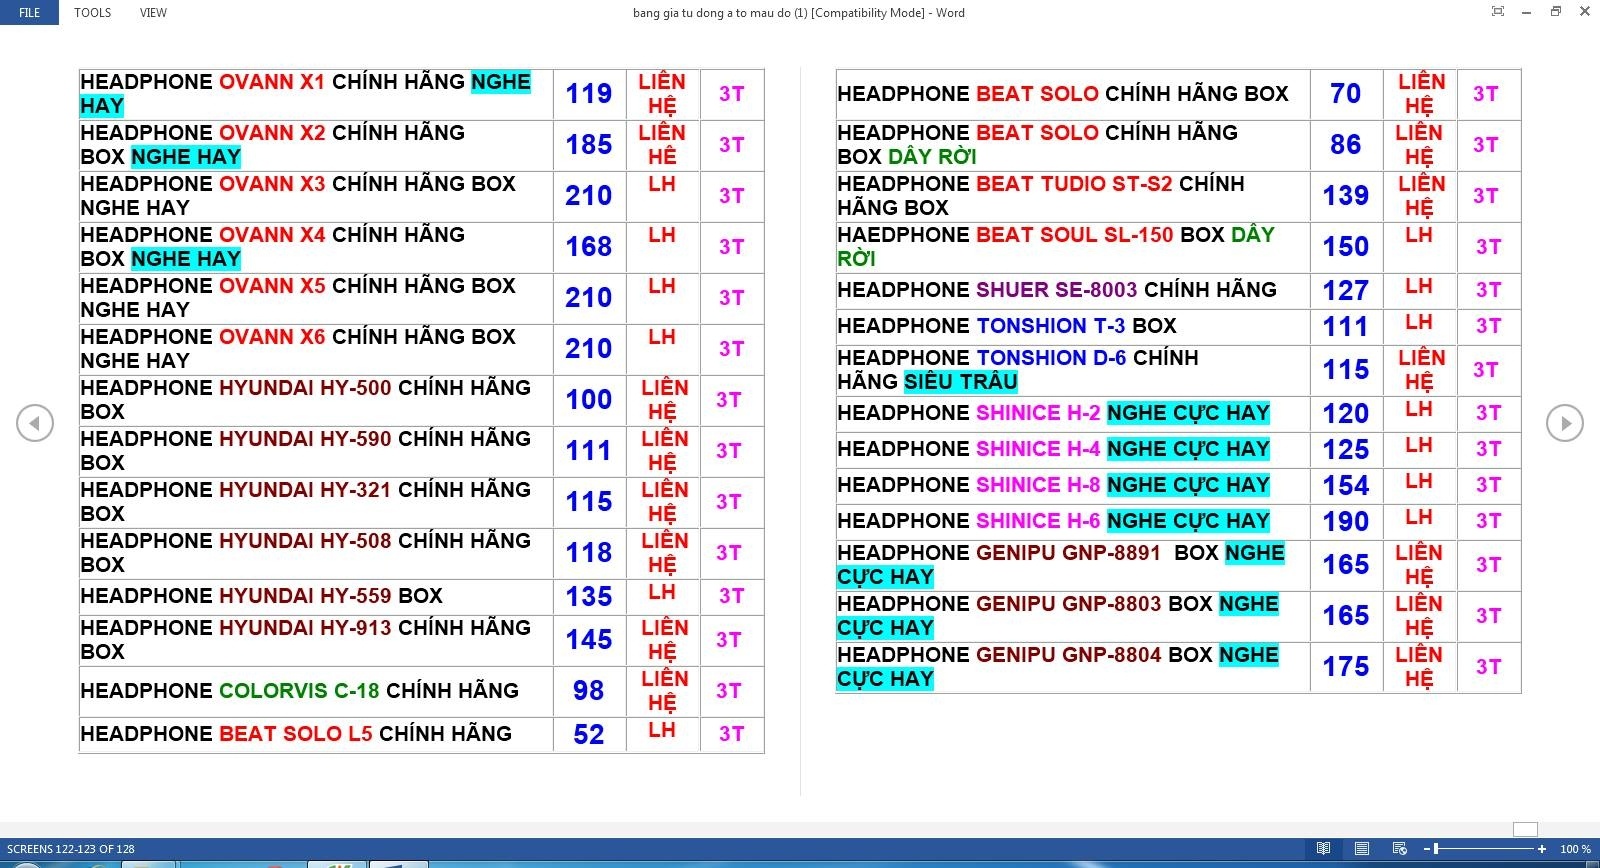Select the price 119 cell

(x=589, y=94)
